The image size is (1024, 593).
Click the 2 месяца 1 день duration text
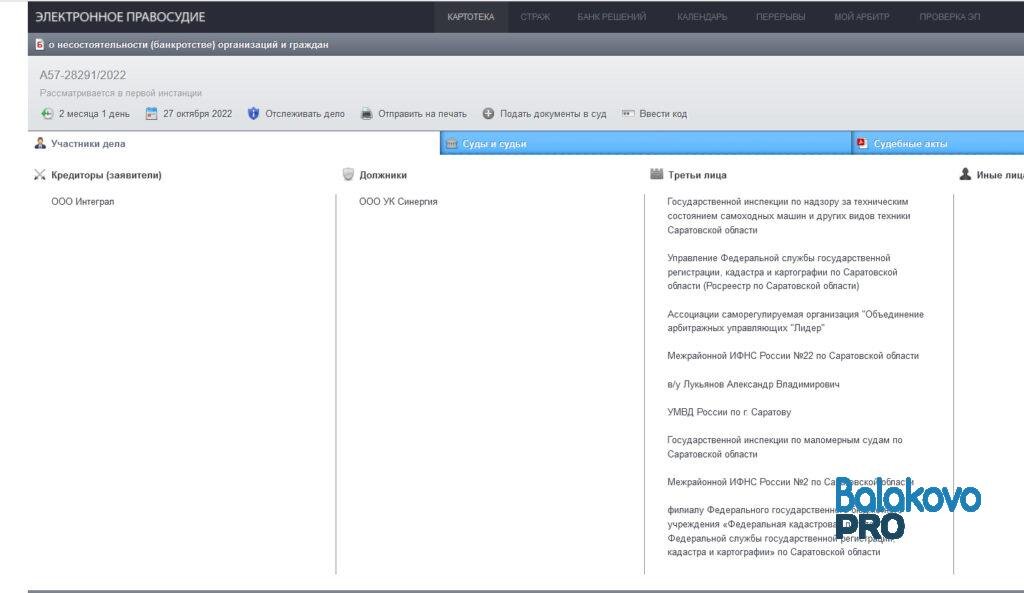coord(95,114)
